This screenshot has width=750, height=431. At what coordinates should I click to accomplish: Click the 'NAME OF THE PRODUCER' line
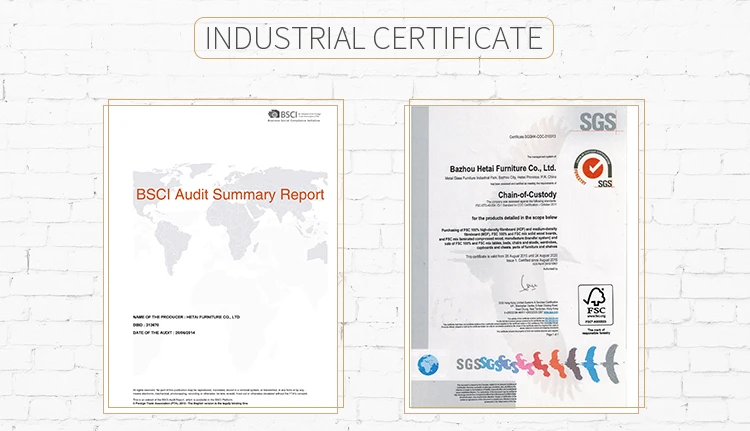coord(186,317)
